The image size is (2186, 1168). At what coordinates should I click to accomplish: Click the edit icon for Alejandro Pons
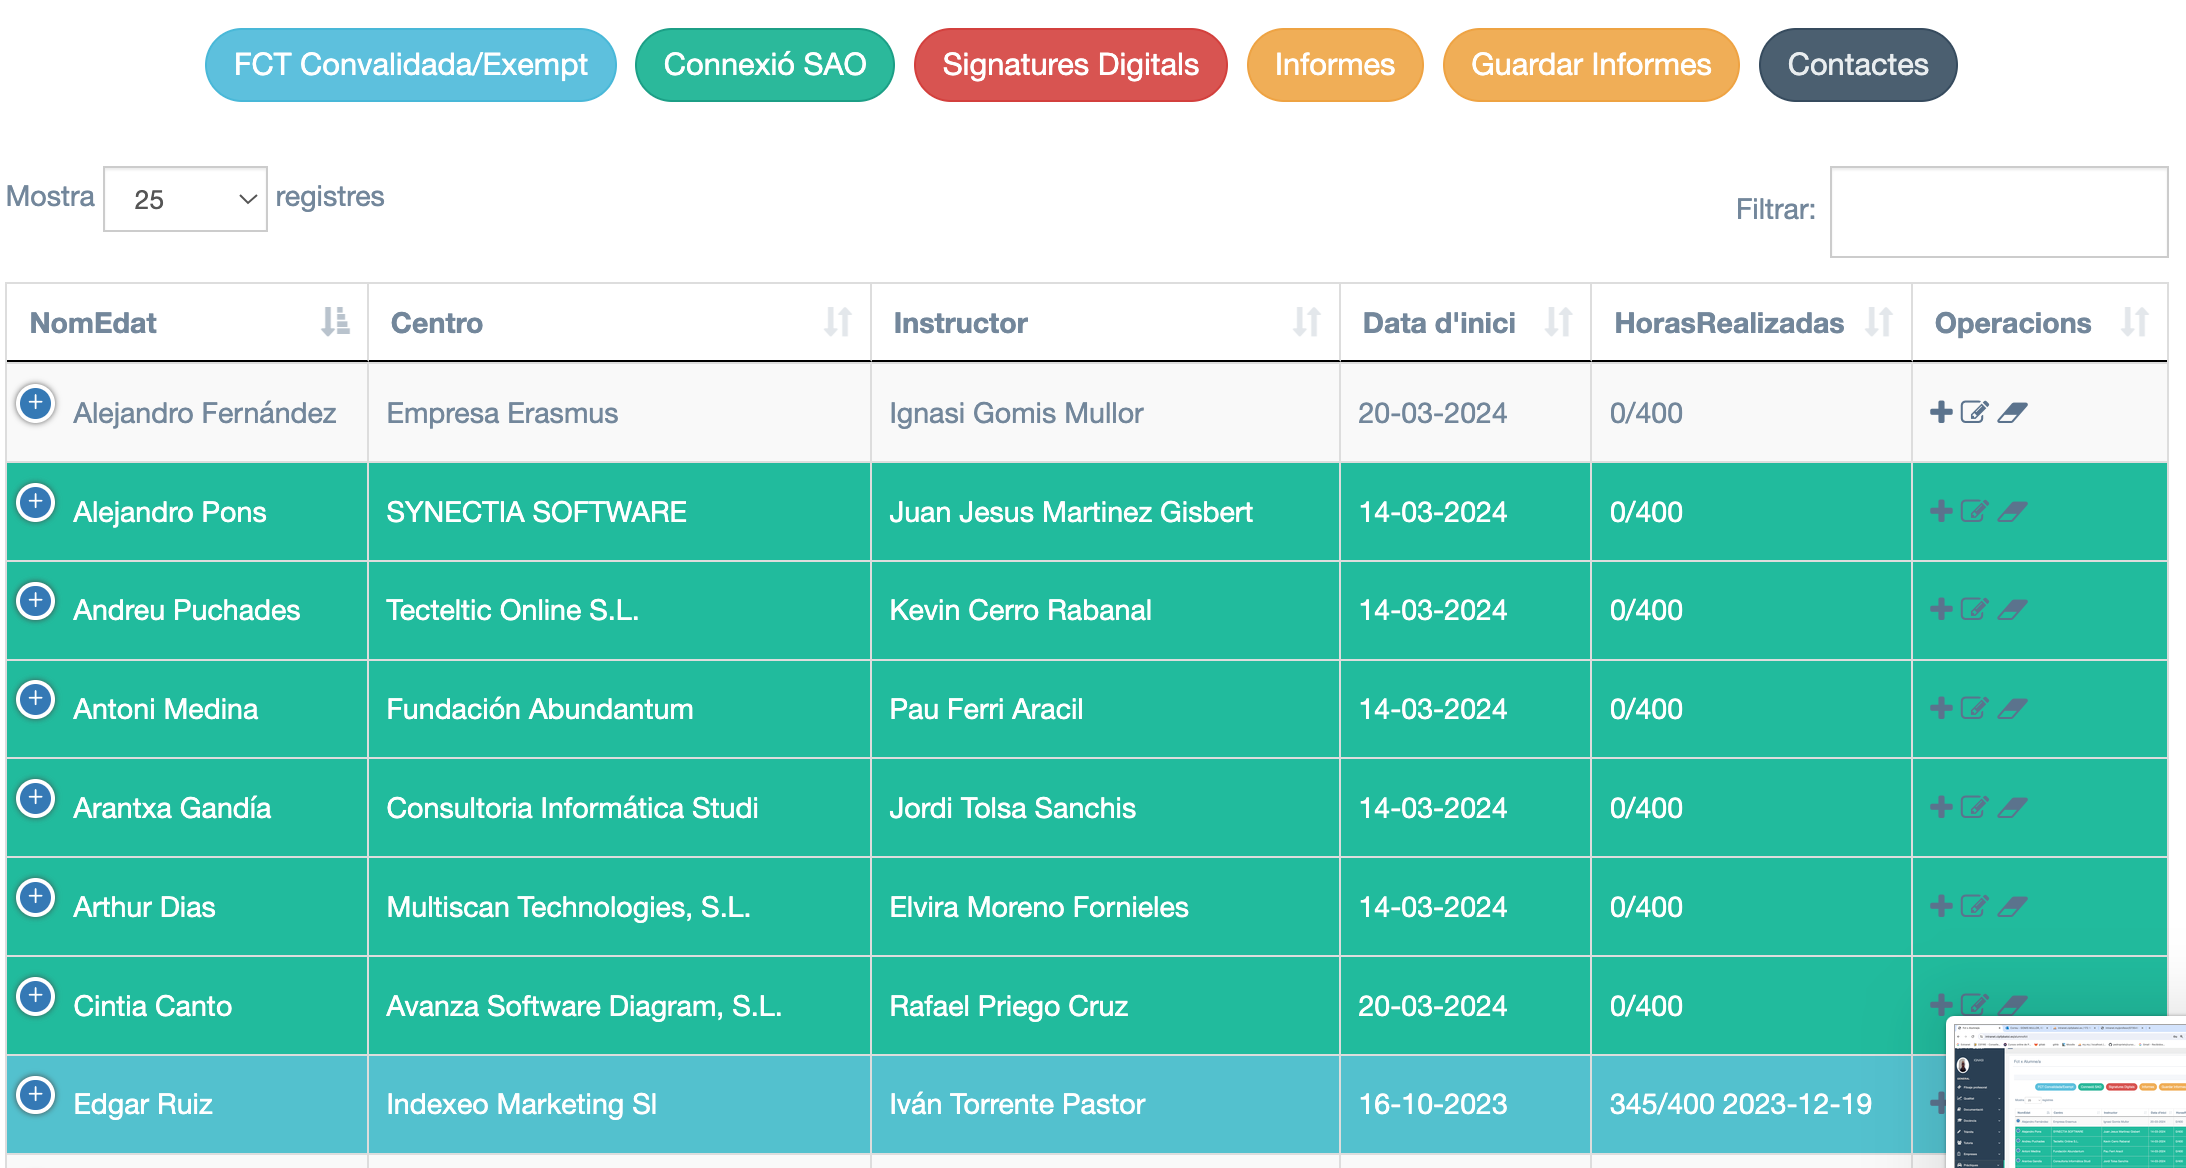1973,511
